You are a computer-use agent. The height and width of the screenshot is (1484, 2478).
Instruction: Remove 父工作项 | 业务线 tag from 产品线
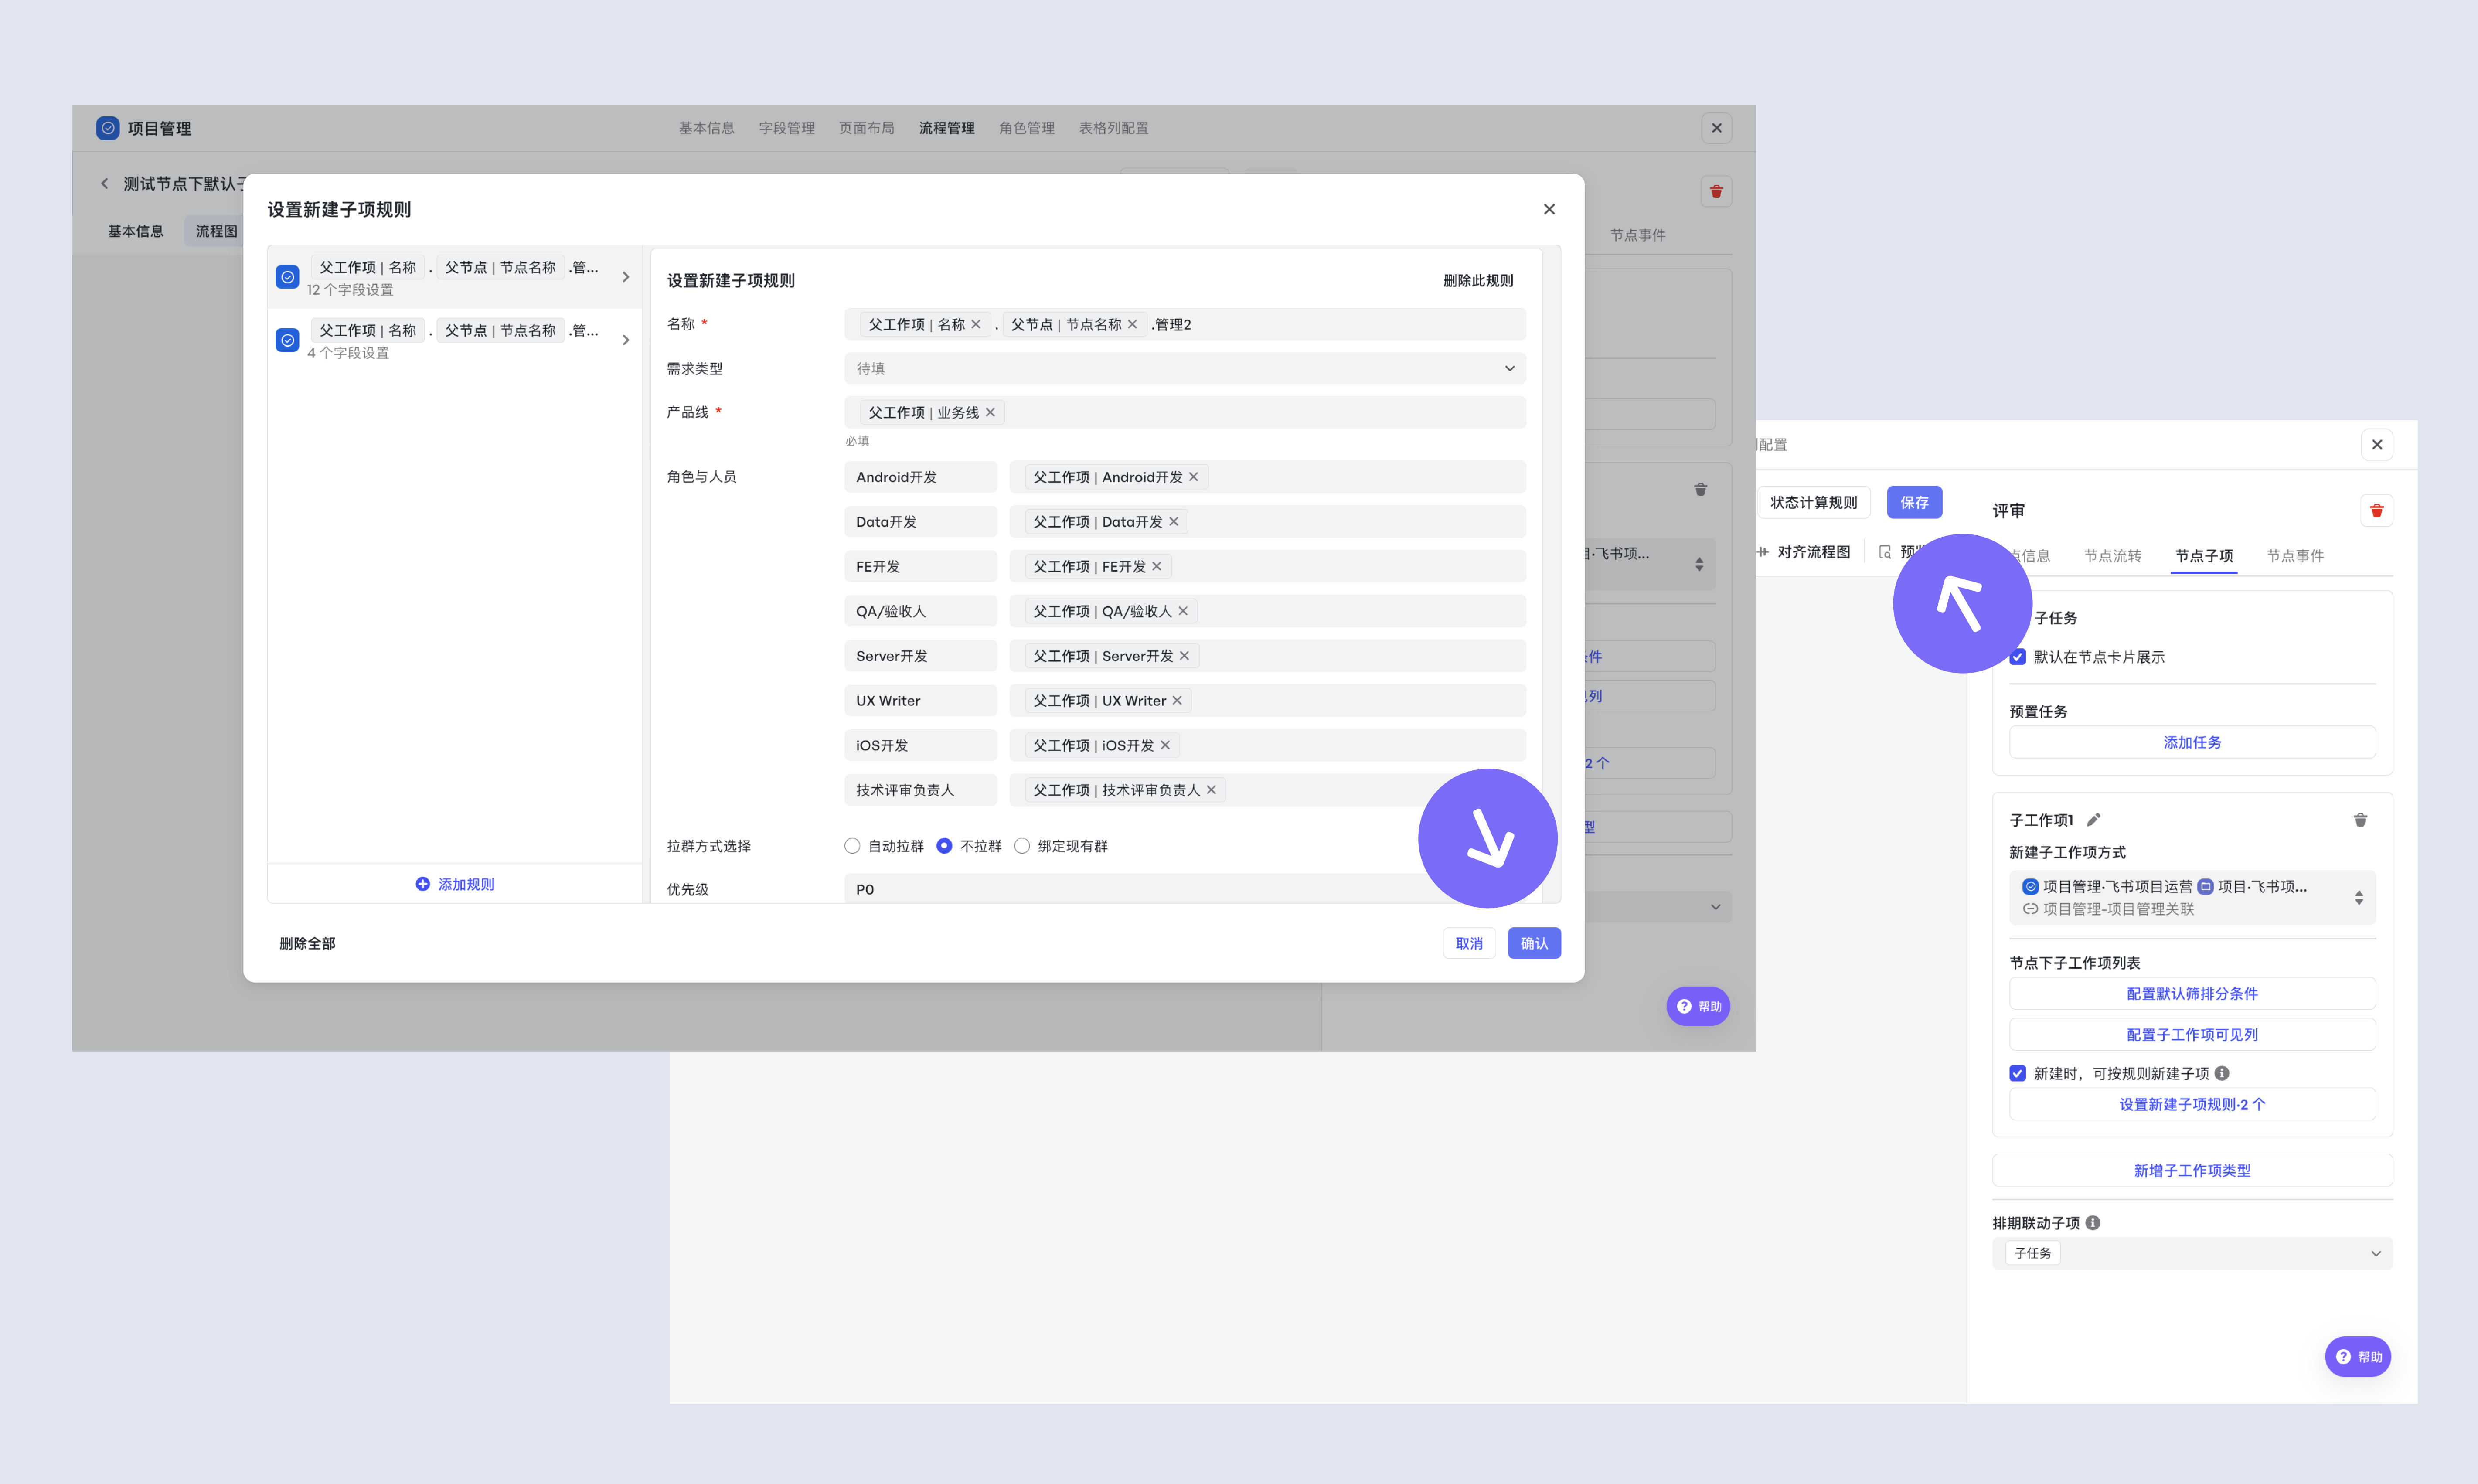coord(990,412)
